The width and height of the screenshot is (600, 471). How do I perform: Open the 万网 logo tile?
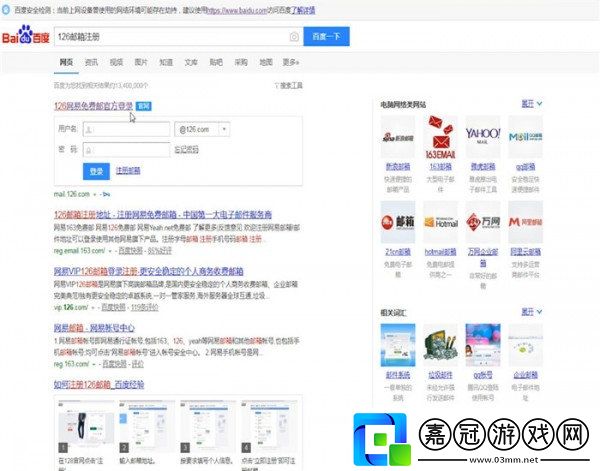tap(483, 222)
